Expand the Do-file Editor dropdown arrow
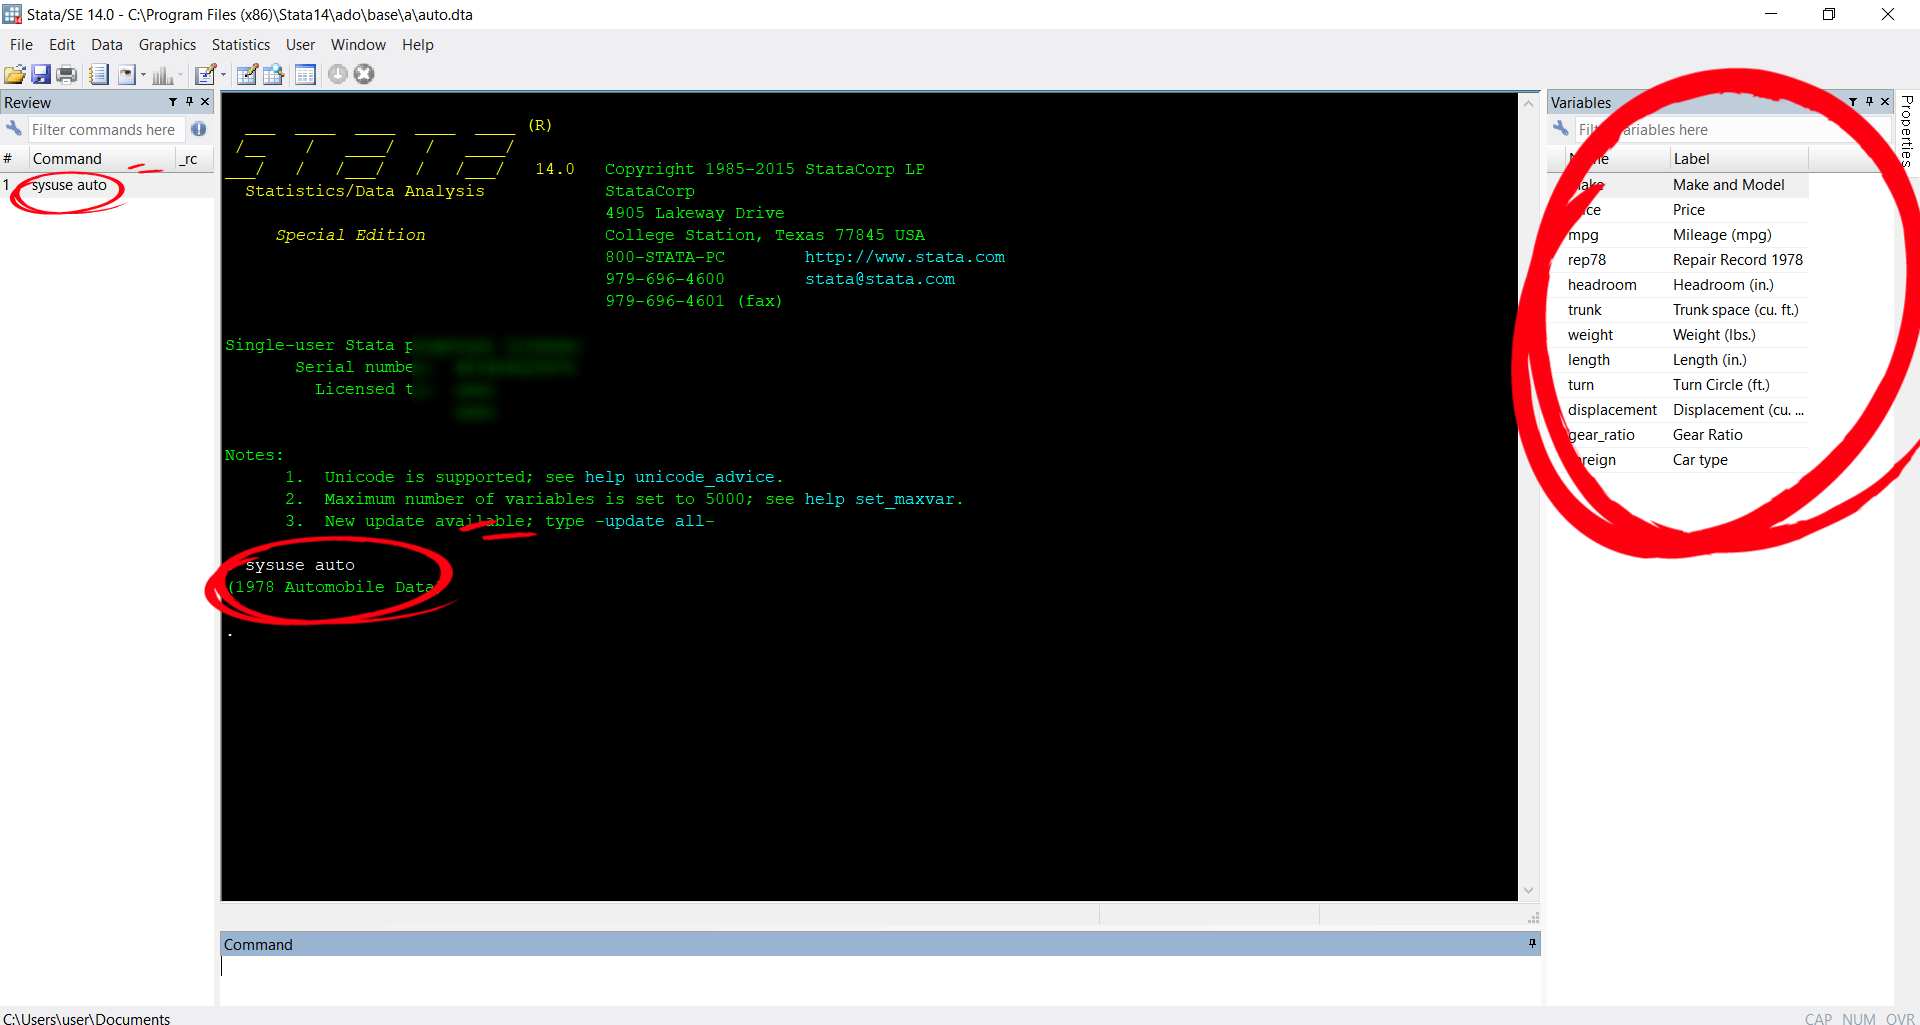 coord(223,75)
